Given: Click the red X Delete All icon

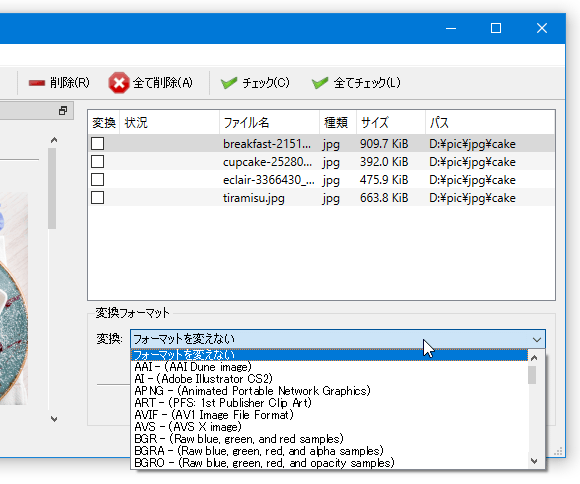Looking at the screenshot, I should pos(119,83).
